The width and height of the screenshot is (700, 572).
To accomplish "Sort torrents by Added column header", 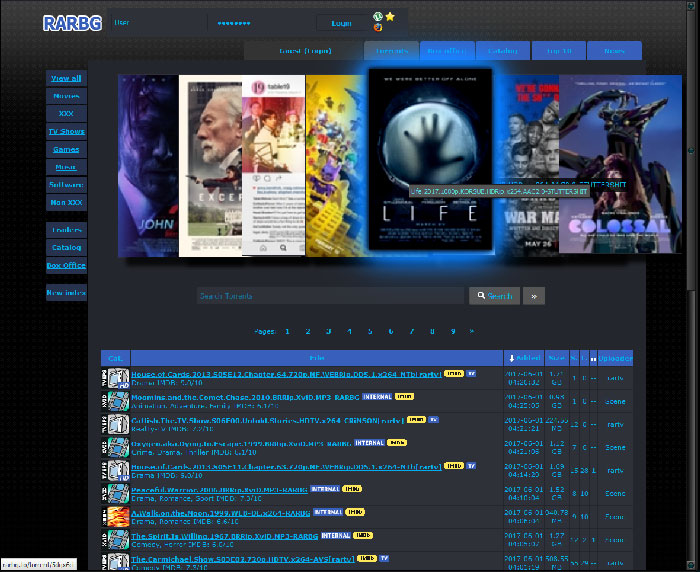I will [525, 358].
